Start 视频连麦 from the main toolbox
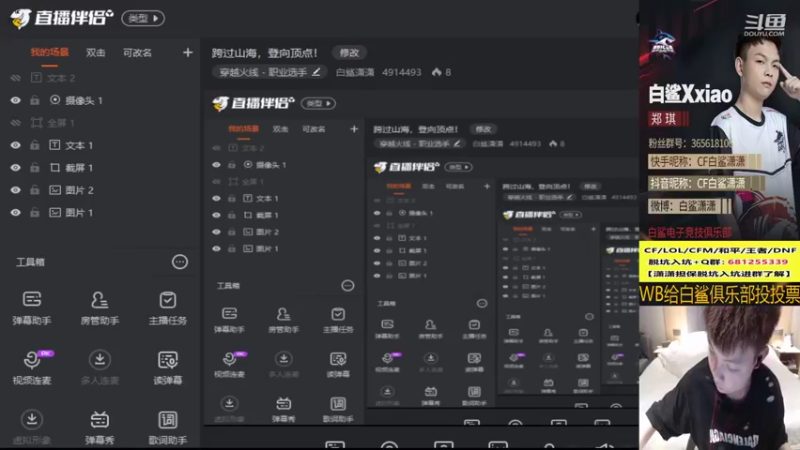The height and width of the screenshot is (450, 800). tap(32, 367)
